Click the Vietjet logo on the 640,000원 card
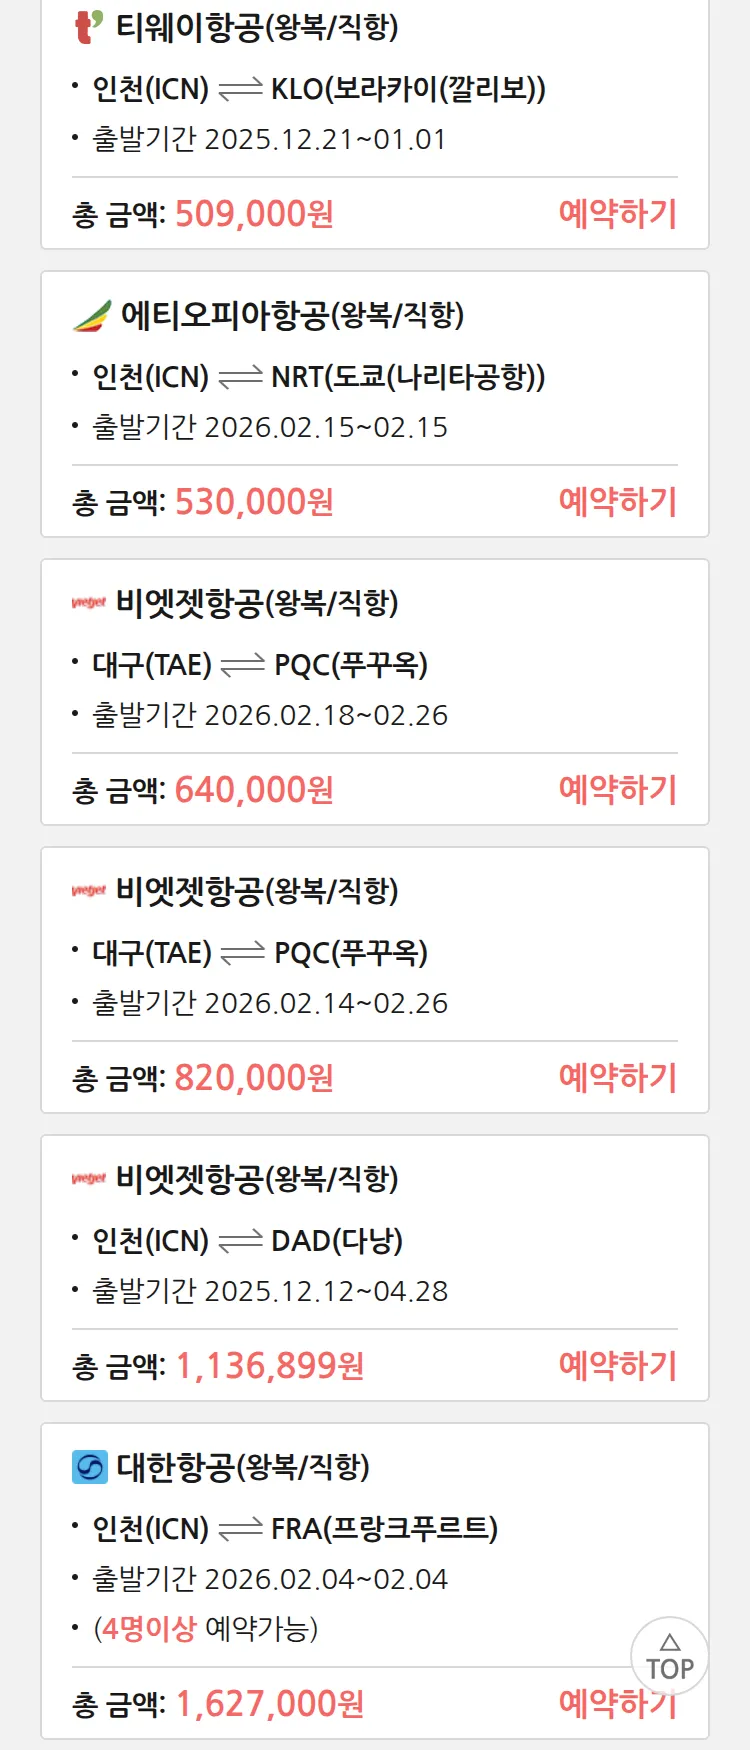 [89, 603]
